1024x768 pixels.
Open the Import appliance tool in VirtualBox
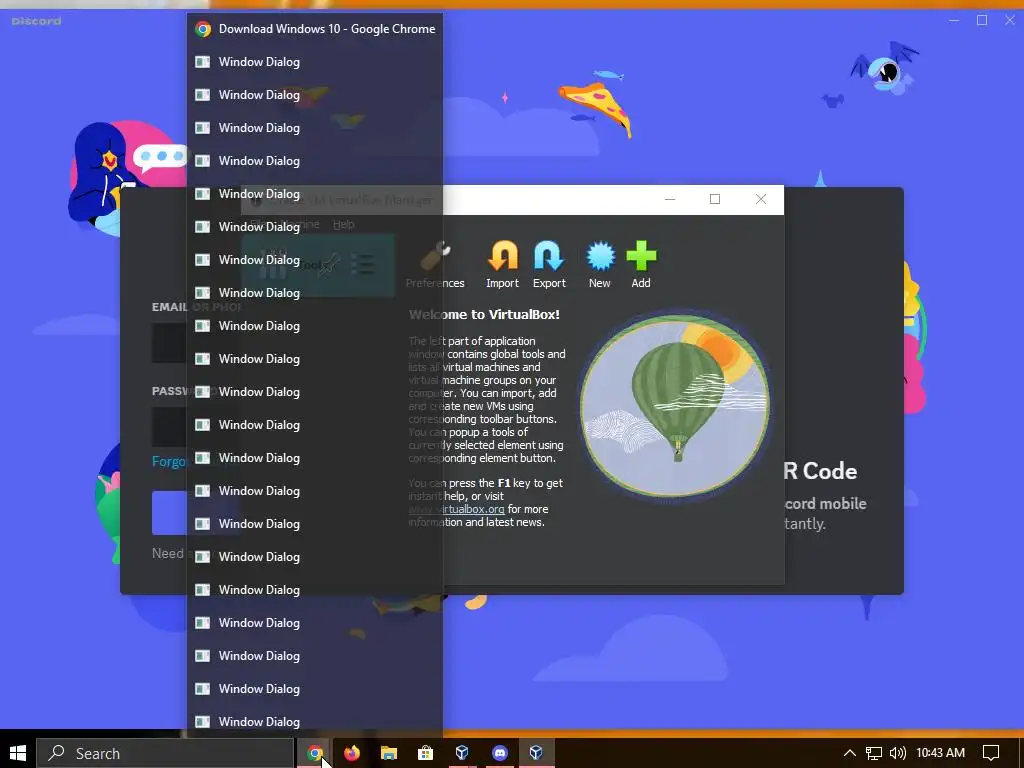[x=502, y=265]
